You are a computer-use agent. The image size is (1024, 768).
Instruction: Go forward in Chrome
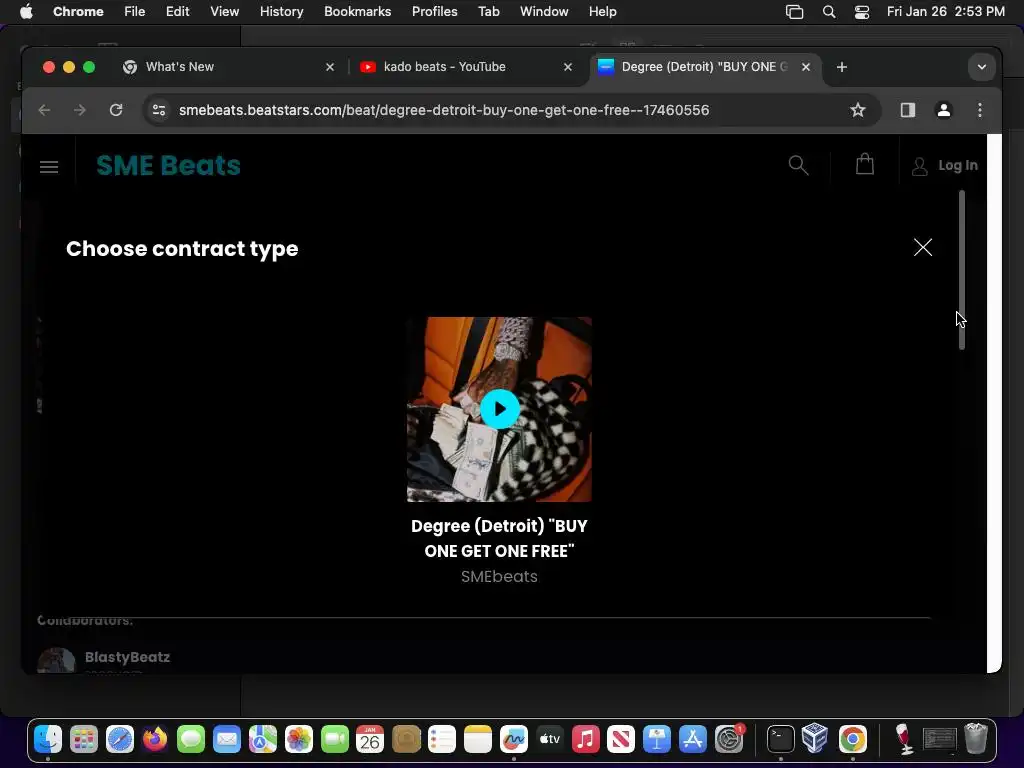pyautogui.click(x=80, y=110)
